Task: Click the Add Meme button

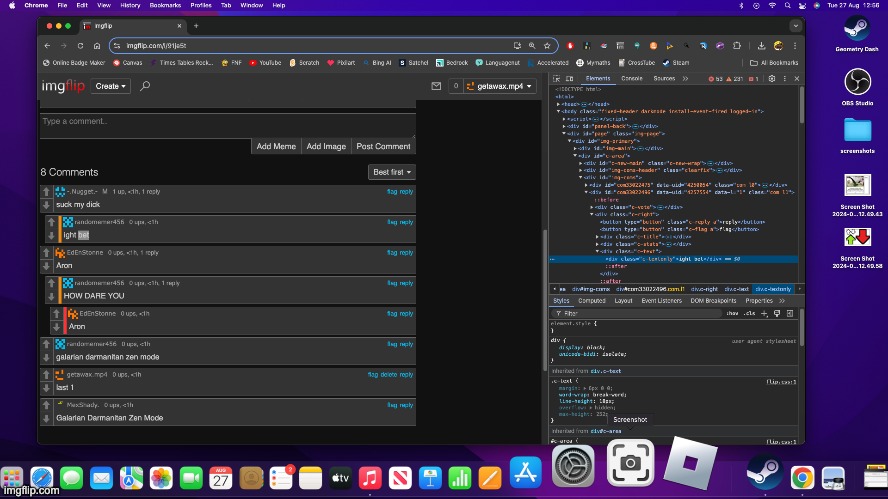Action: [276, 147]
